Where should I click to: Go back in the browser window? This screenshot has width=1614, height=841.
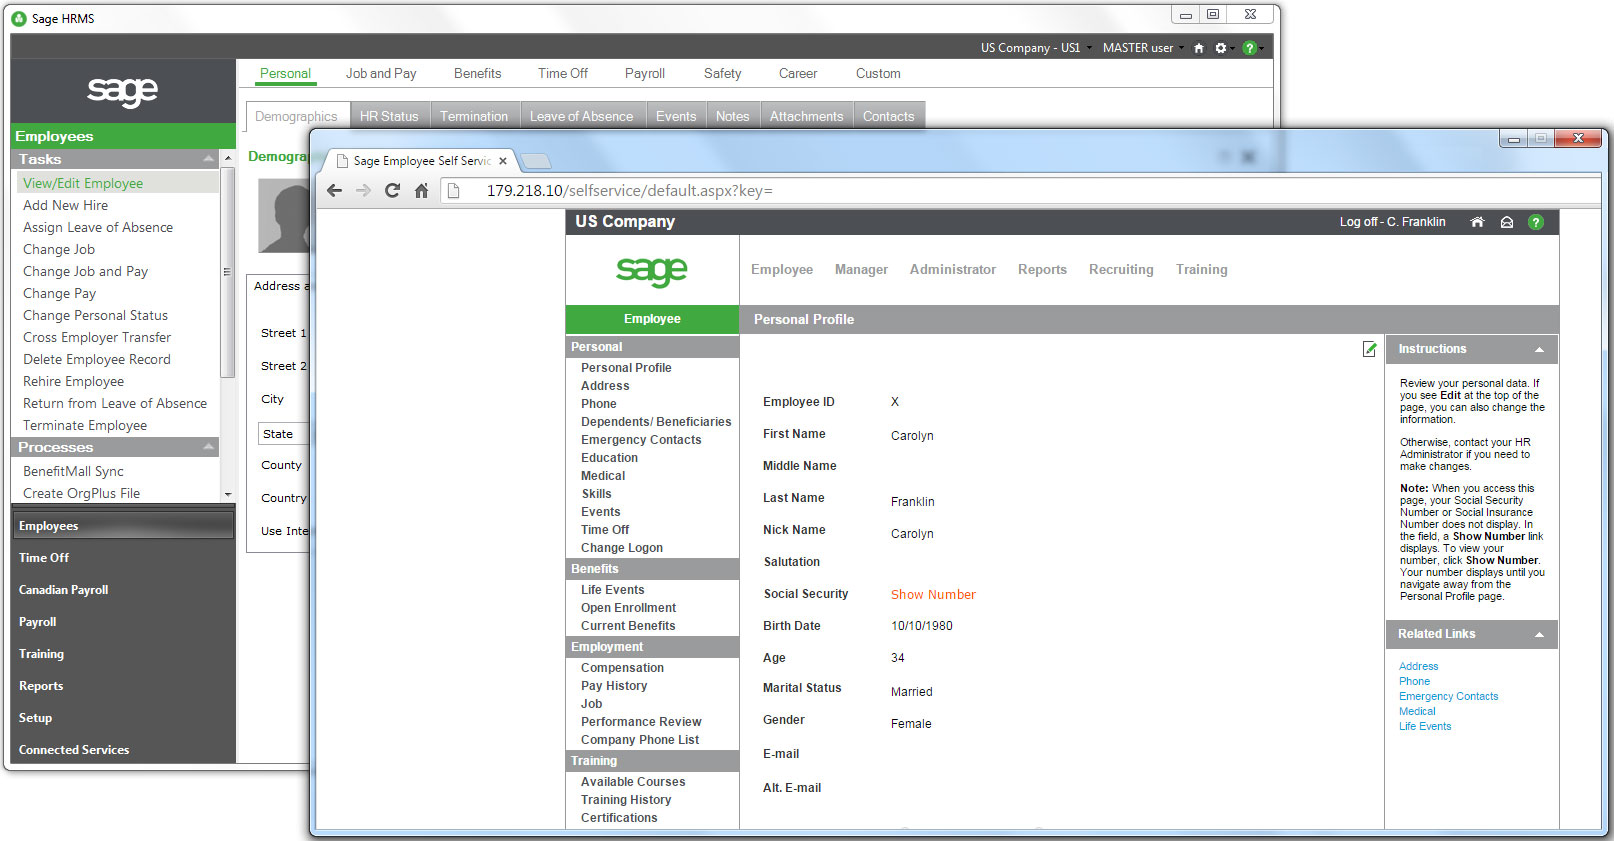[x=335, y=190]
